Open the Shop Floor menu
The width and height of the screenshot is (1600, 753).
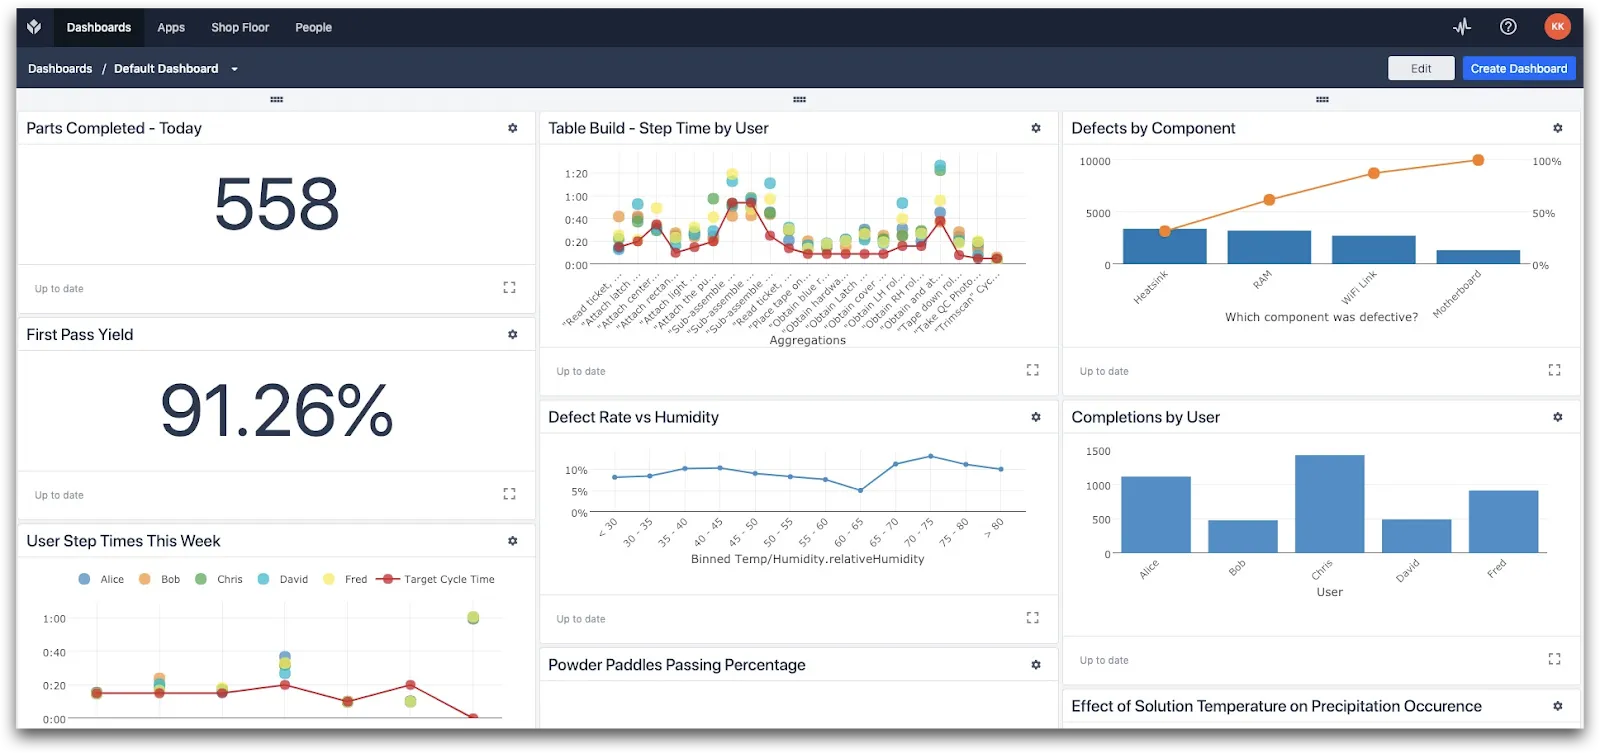240,27
